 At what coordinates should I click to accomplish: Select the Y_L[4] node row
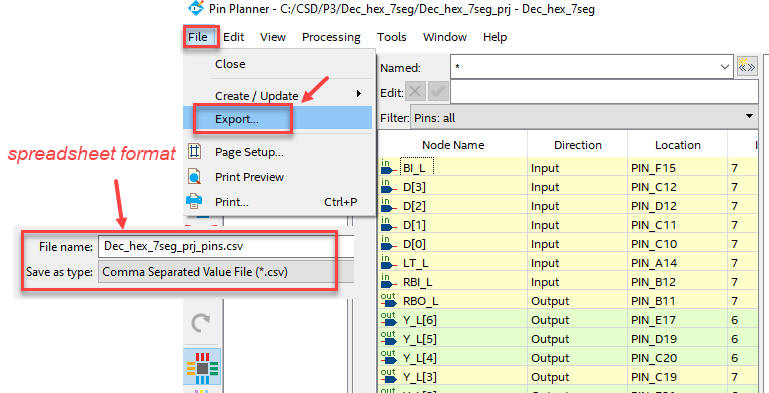568,358
